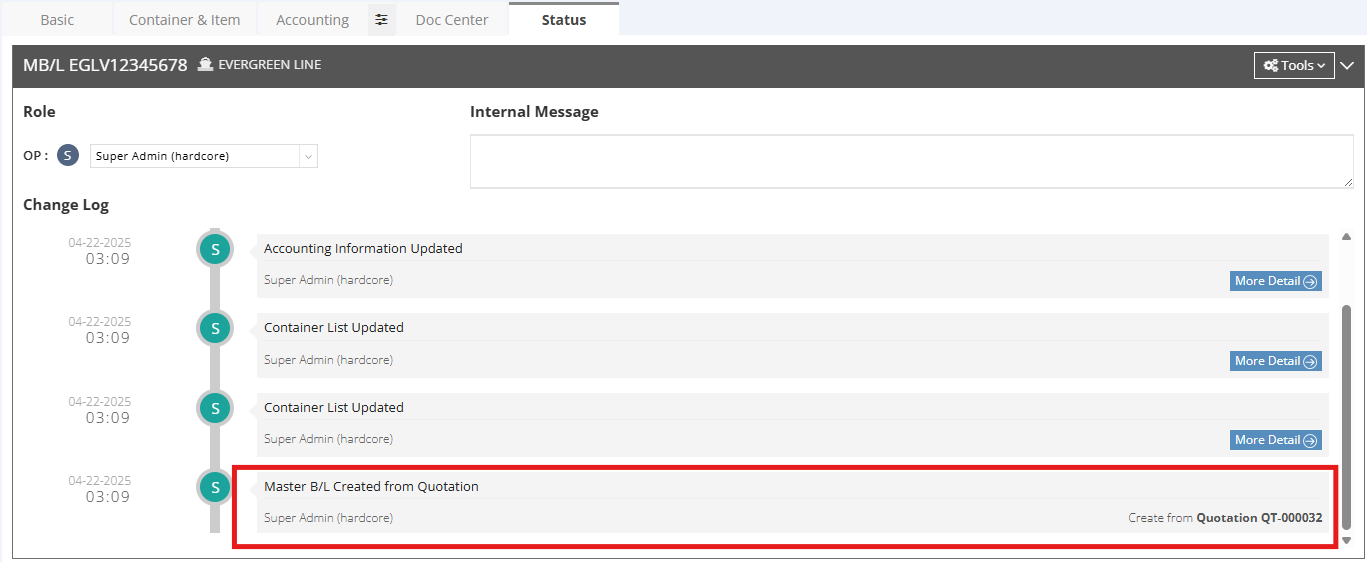The image size is (1367, 562).
Task: Click the scrollbar down arrow in Change Log
Action: (1346, 540)
